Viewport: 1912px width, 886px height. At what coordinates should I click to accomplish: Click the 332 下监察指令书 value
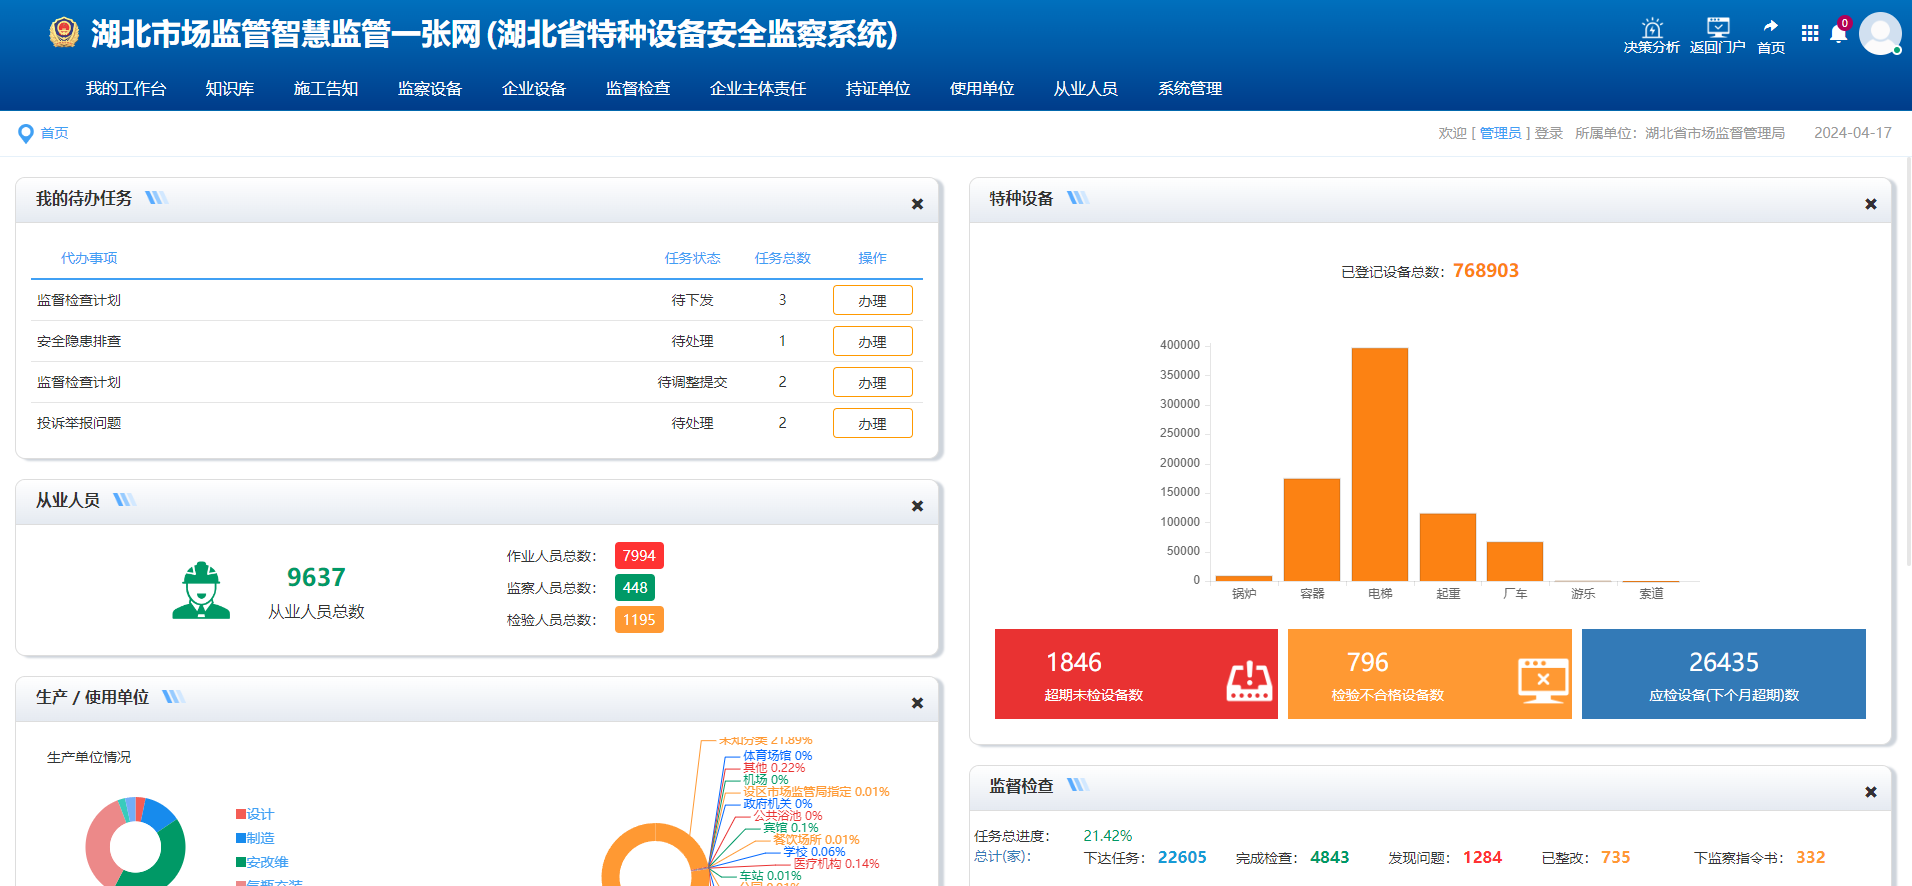tap(1811, 858)
